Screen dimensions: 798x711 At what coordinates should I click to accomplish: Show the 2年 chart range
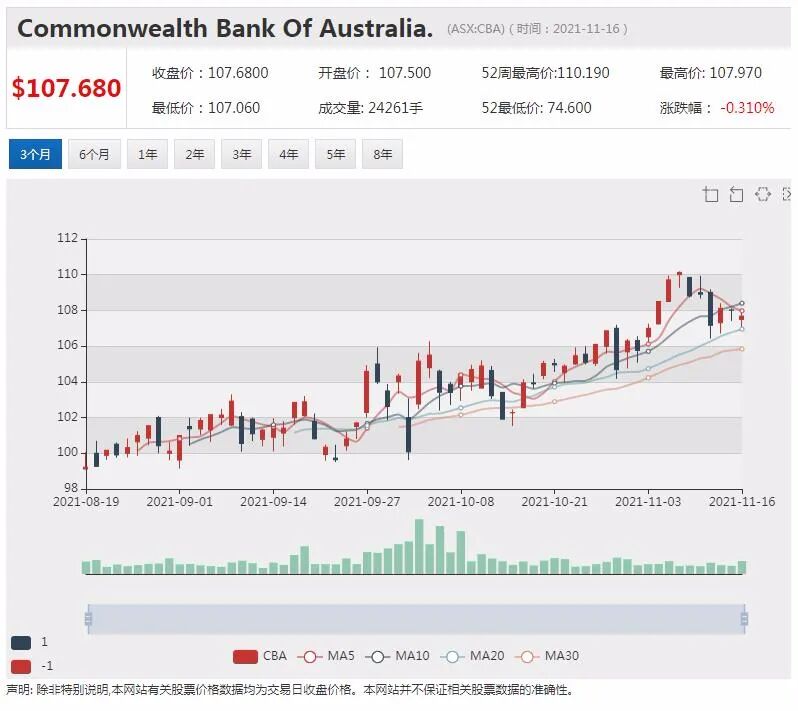coord(194,154)
